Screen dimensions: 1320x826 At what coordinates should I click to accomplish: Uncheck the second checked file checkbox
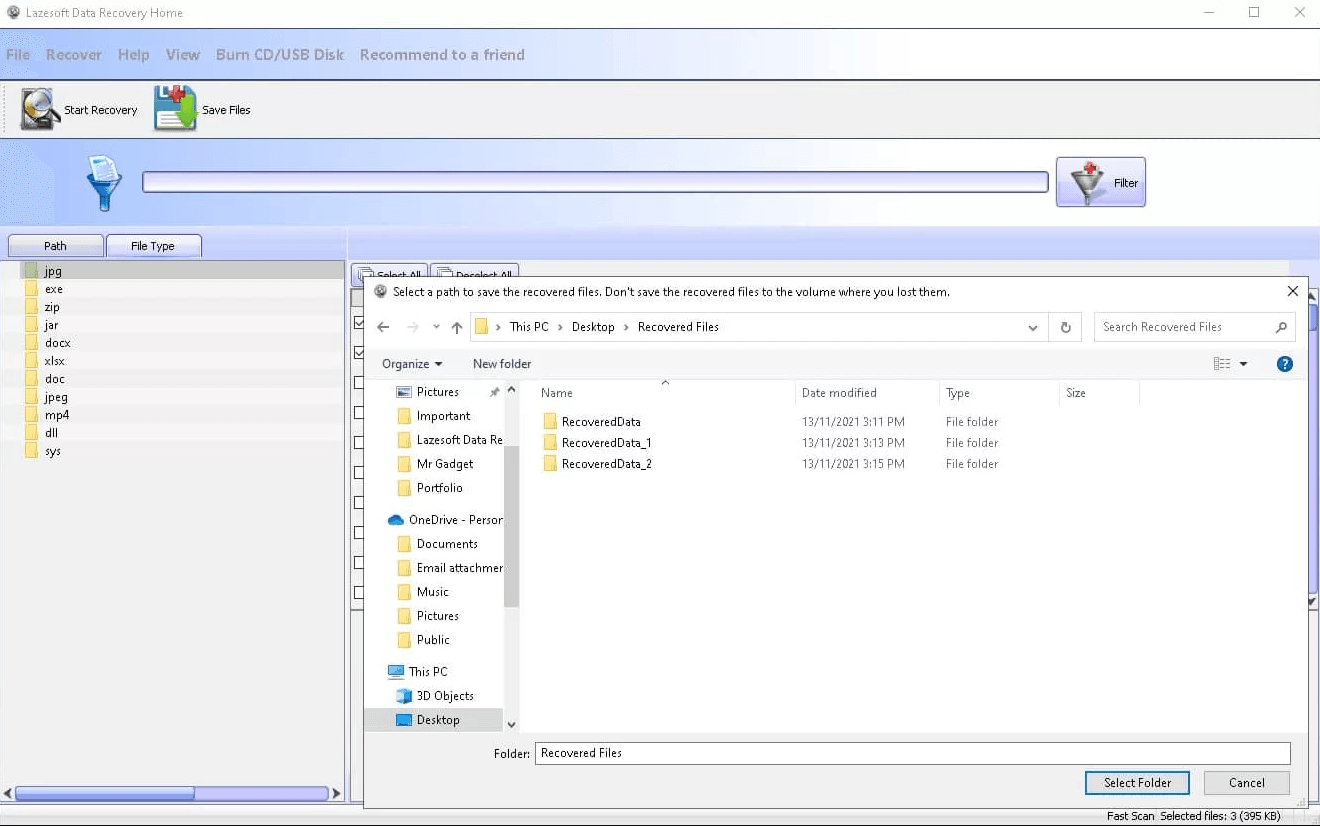359,353
